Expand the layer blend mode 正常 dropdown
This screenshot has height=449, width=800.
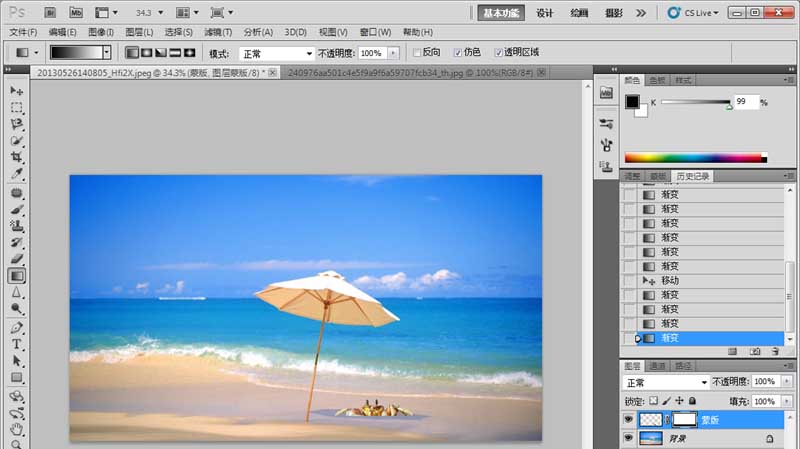tap(665, 382)
